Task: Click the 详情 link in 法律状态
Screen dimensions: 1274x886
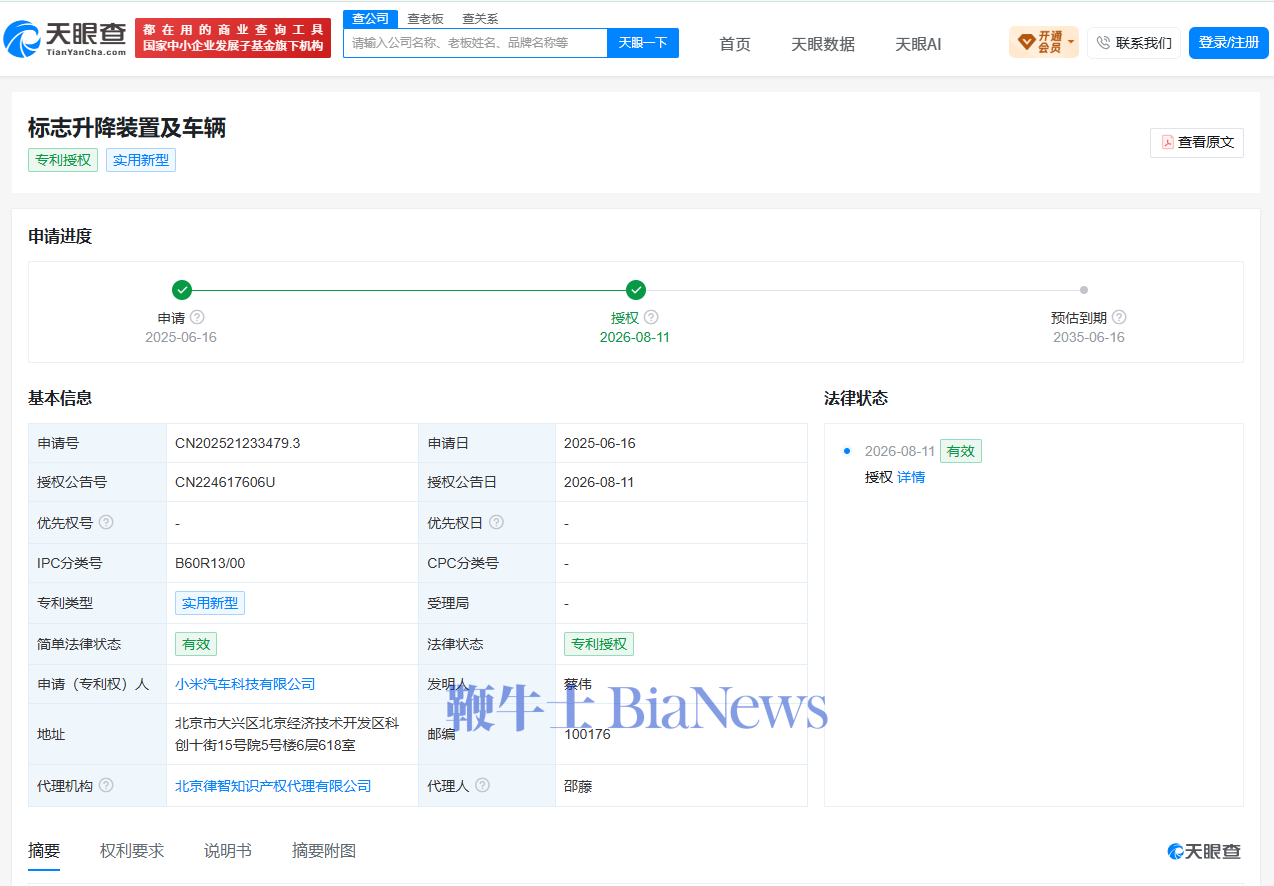Action: [x=911, y=477]
